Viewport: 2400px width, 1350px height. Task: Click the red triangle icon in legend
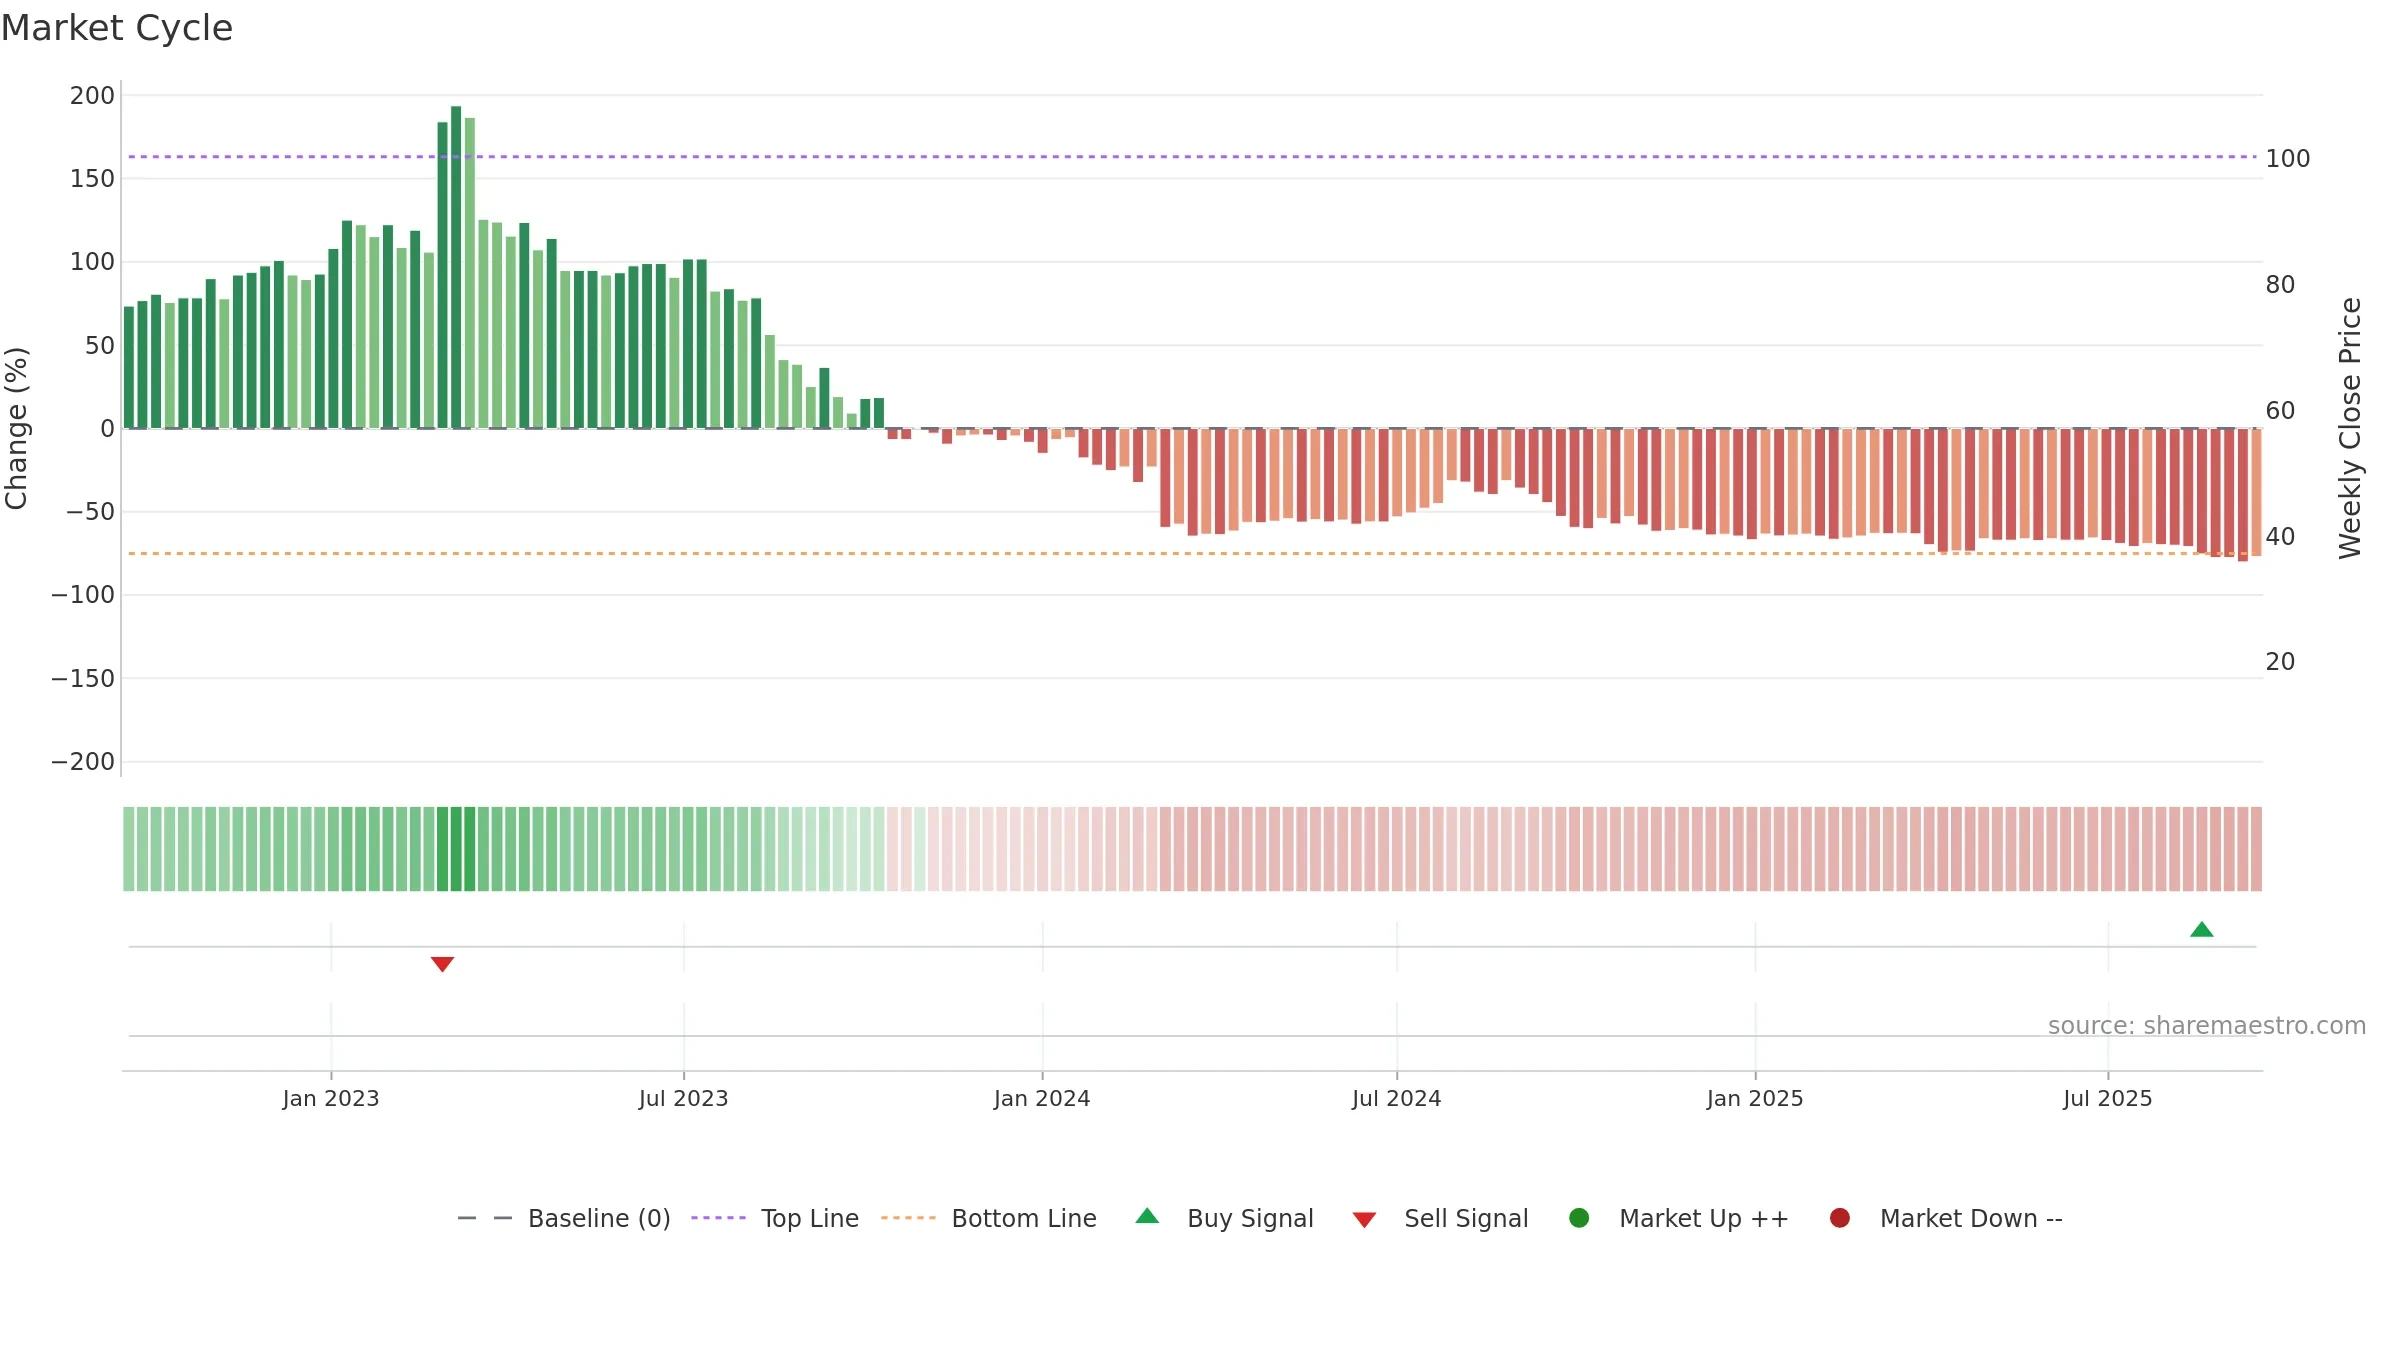[x=1364, y=1220]
